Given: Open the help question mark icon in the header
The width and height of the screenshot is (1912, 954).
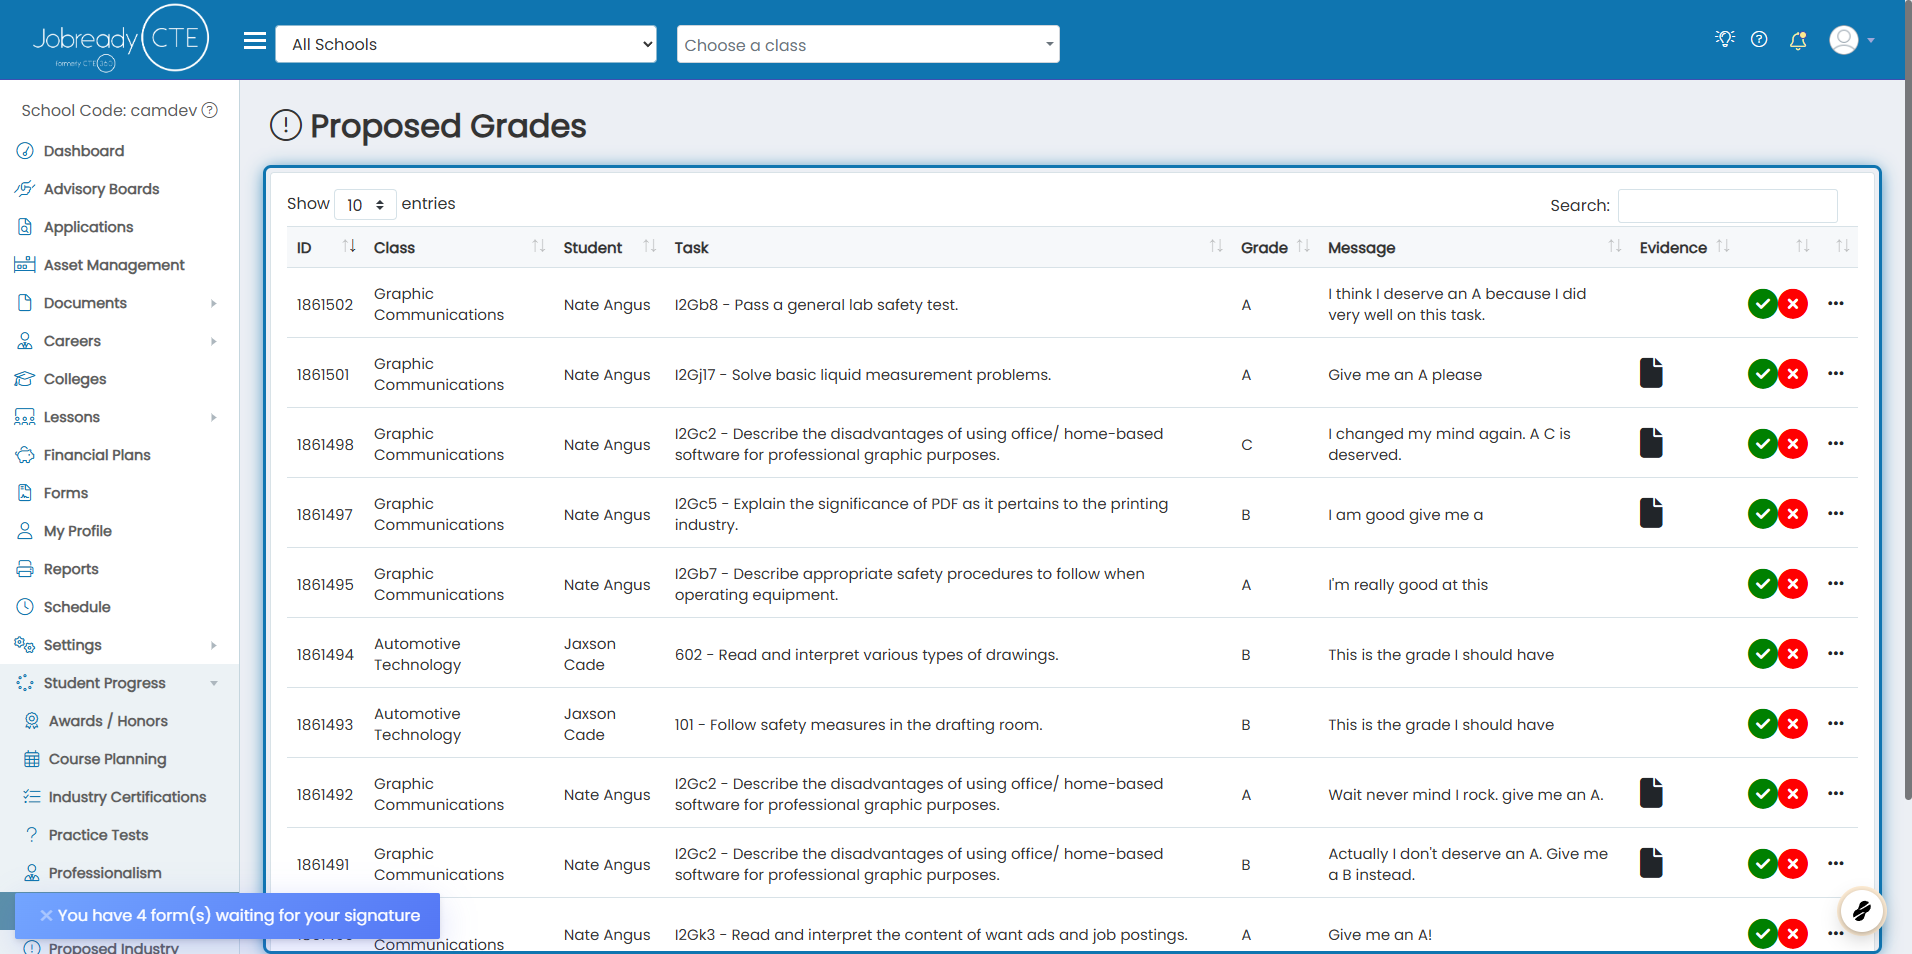Looking at the screenshot, I should [x=1759, y=39].
